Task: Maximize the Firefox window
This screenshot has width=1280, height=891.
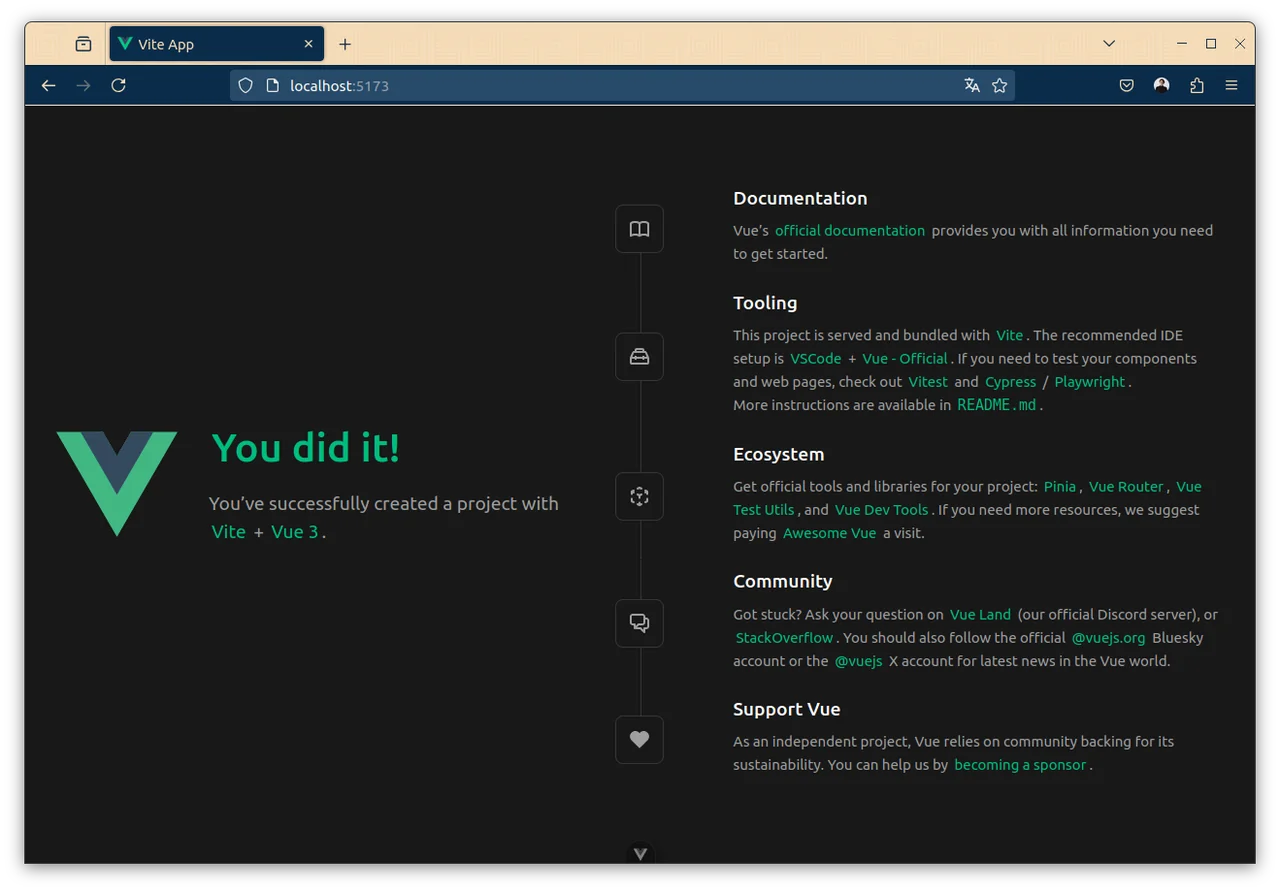Action: [x=1211, y=44]
